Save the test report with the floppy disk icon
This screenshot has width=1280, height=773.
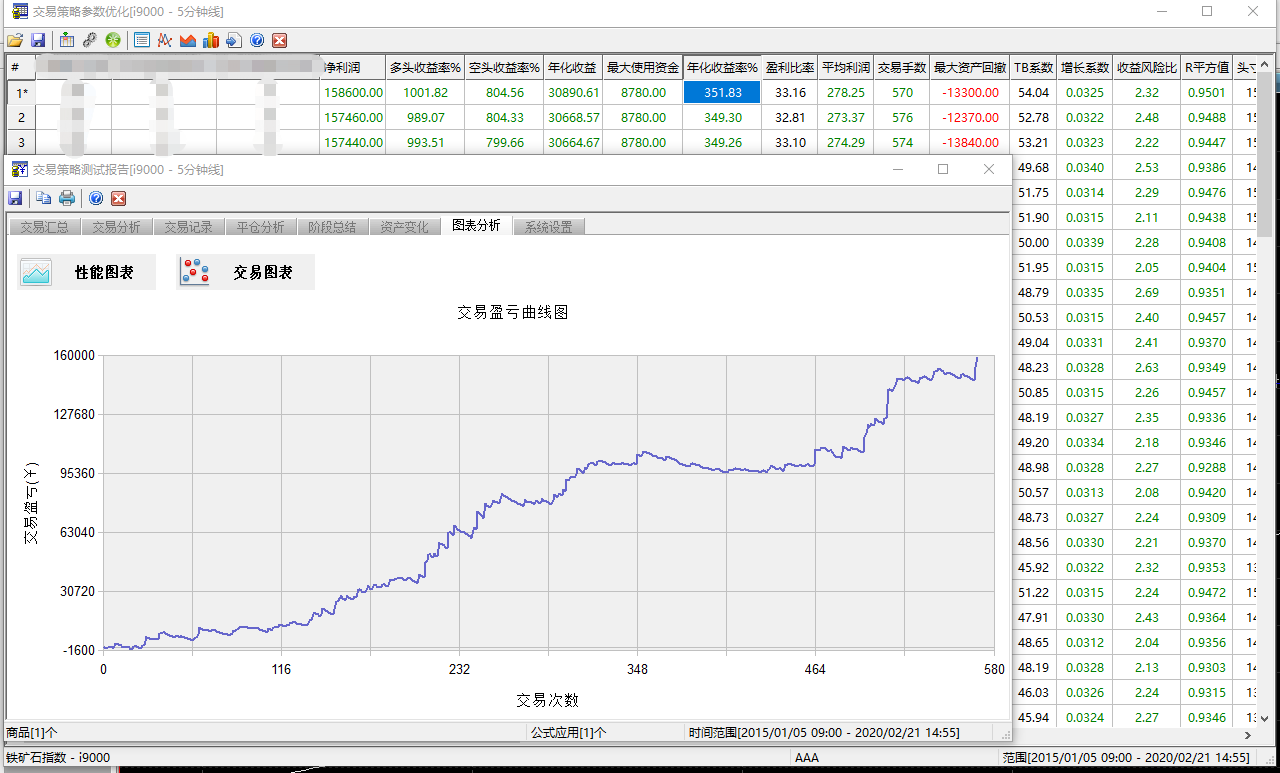click(x=16, y=198)
